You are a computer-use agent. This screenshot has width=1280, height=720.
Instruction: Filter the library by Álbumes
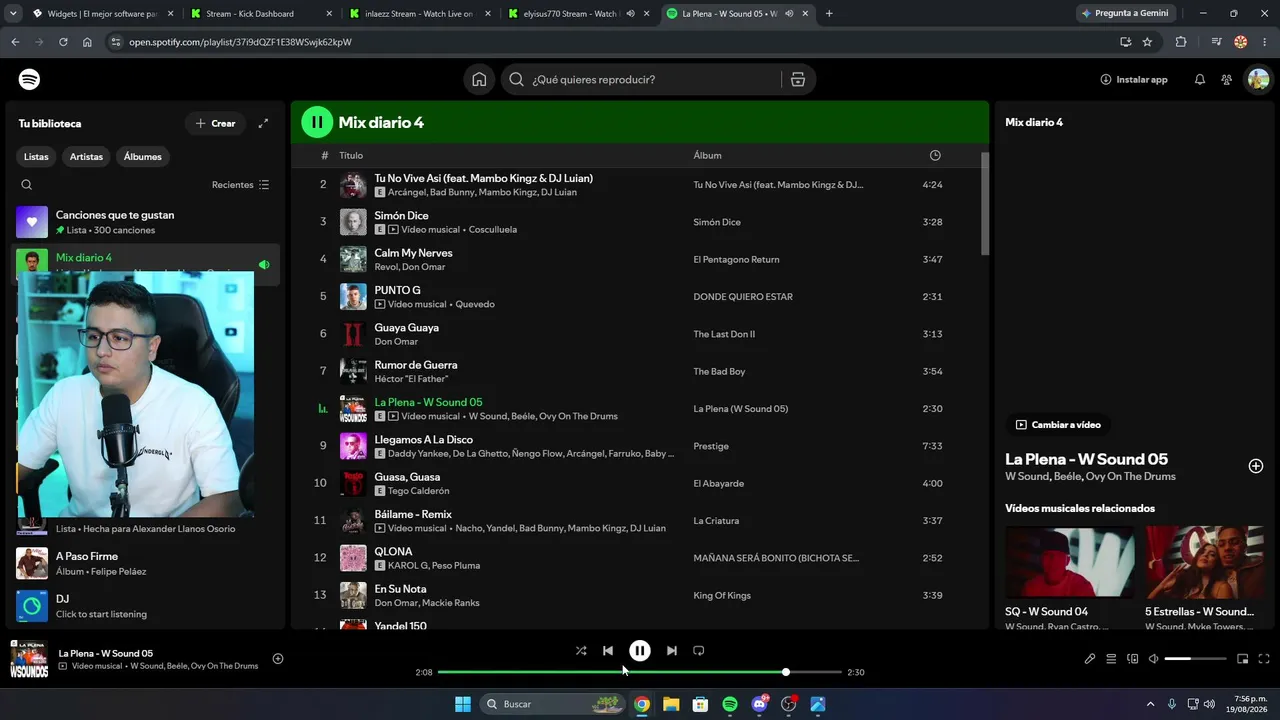click(x=143, y=157)
